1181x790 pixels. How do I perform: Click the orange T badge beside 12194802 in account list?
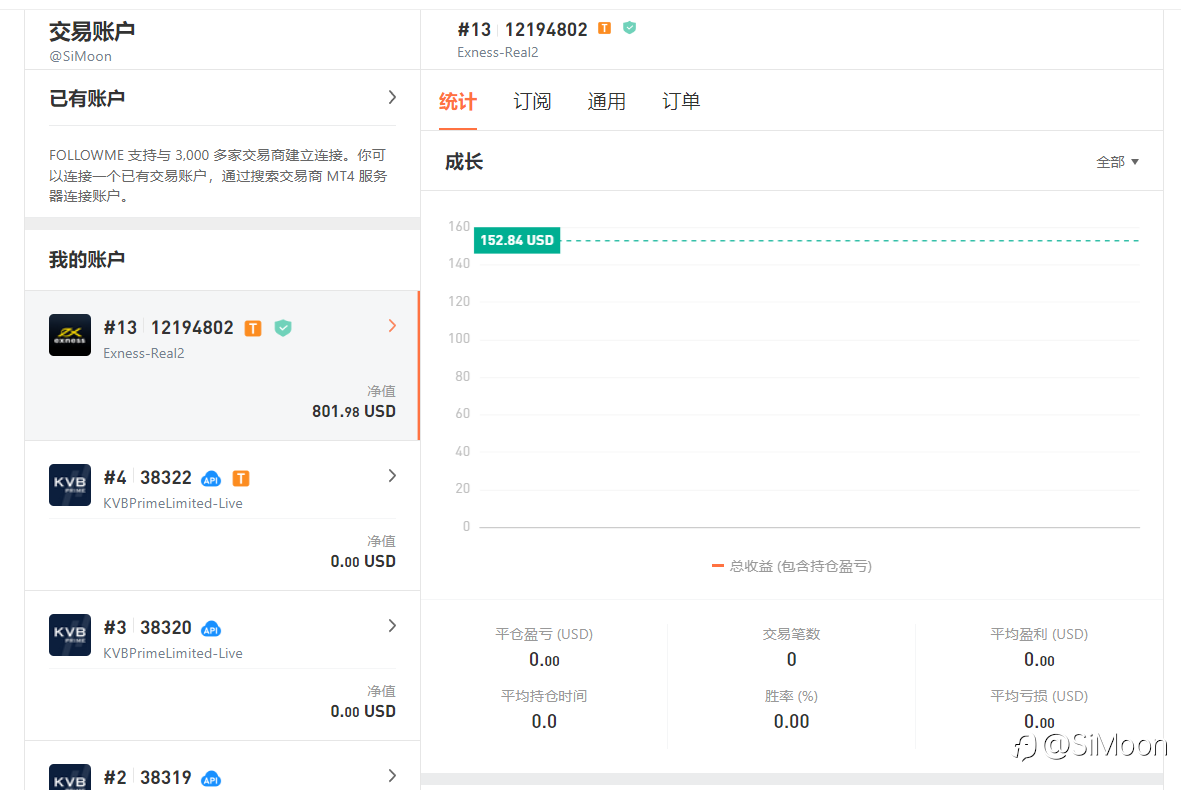click(253, 328)
